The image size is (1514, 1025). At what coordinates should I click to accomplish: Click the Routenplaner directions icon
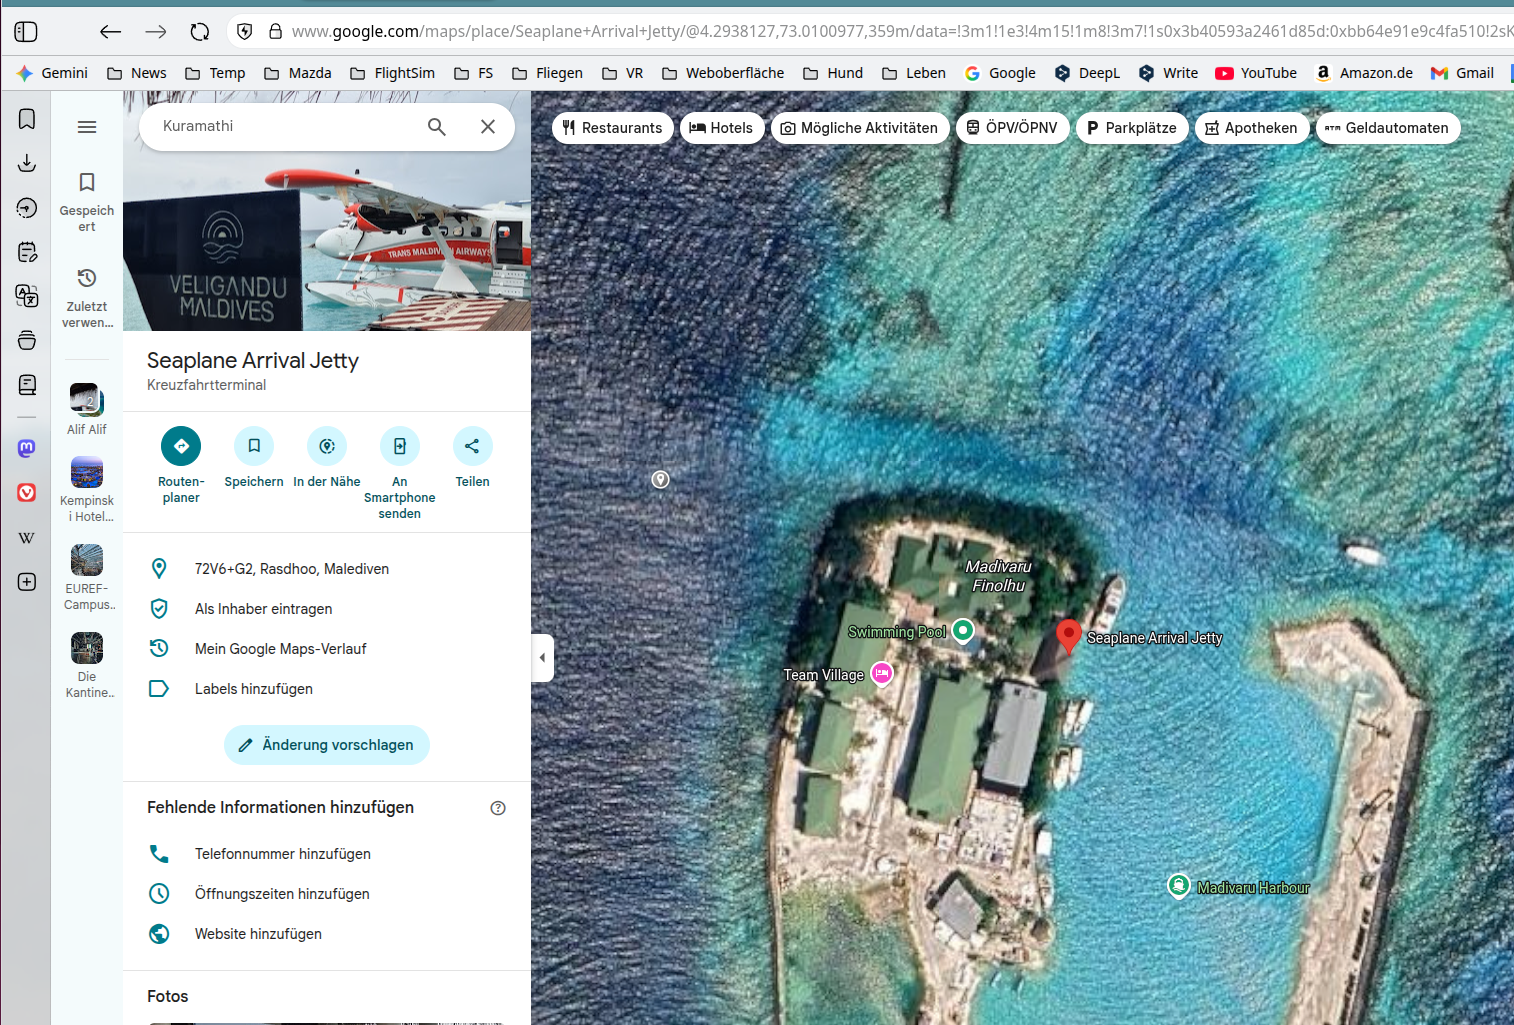(x=181, y=446)
